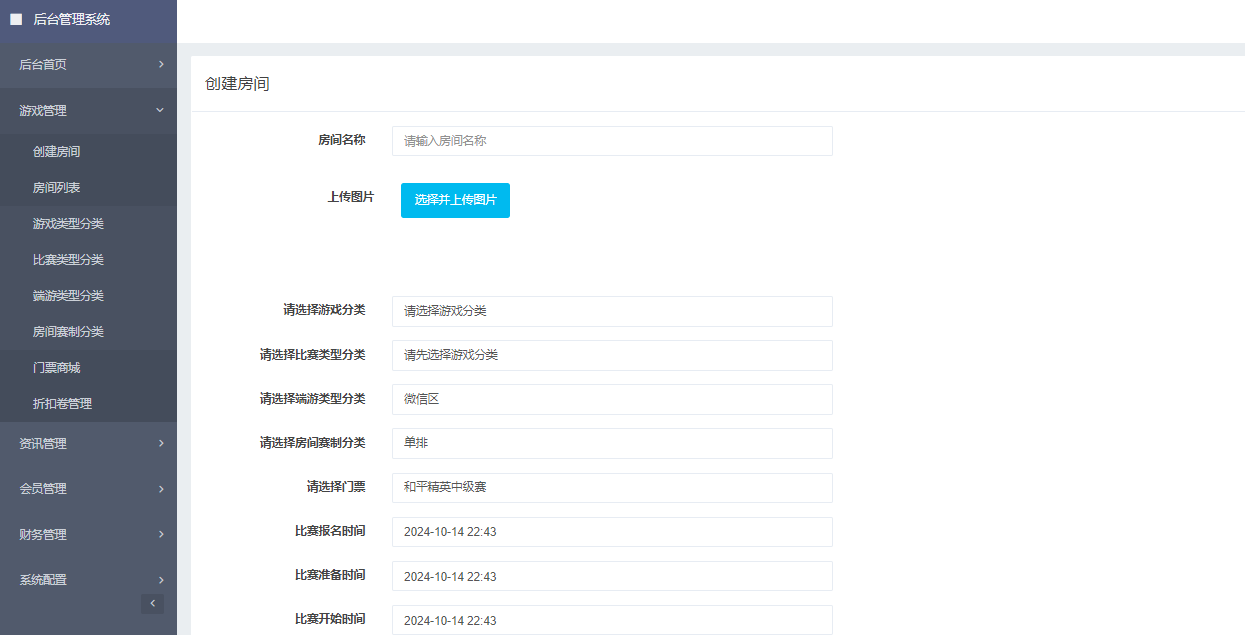Click the 比赛开始时间 date field

click(612, 620)
